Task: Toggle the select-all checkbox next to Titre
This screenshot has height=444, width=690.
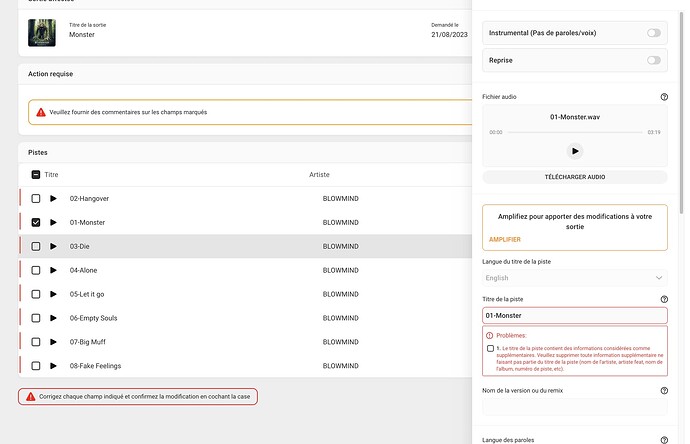Action: [x=36, y=175]
